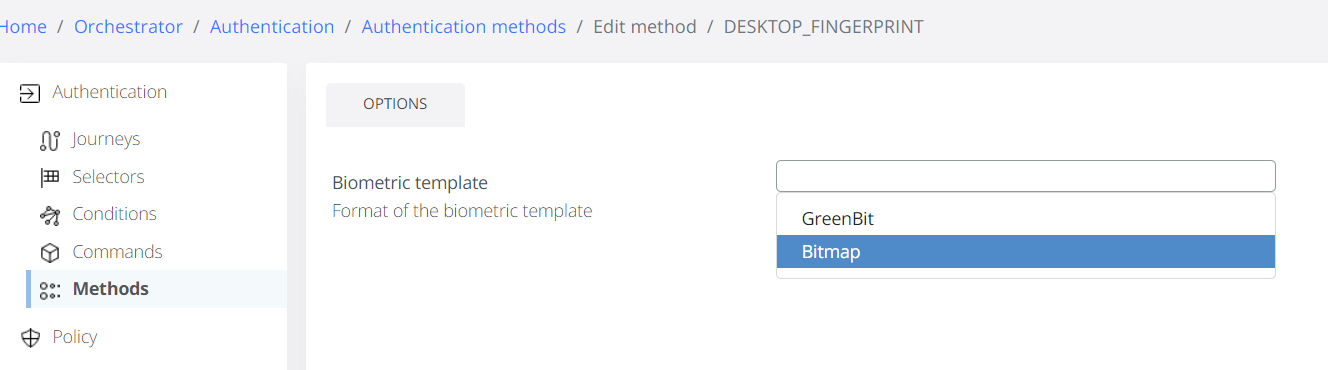Click the Methods dots icon
1328x370 pixels.
pos(50,290)
